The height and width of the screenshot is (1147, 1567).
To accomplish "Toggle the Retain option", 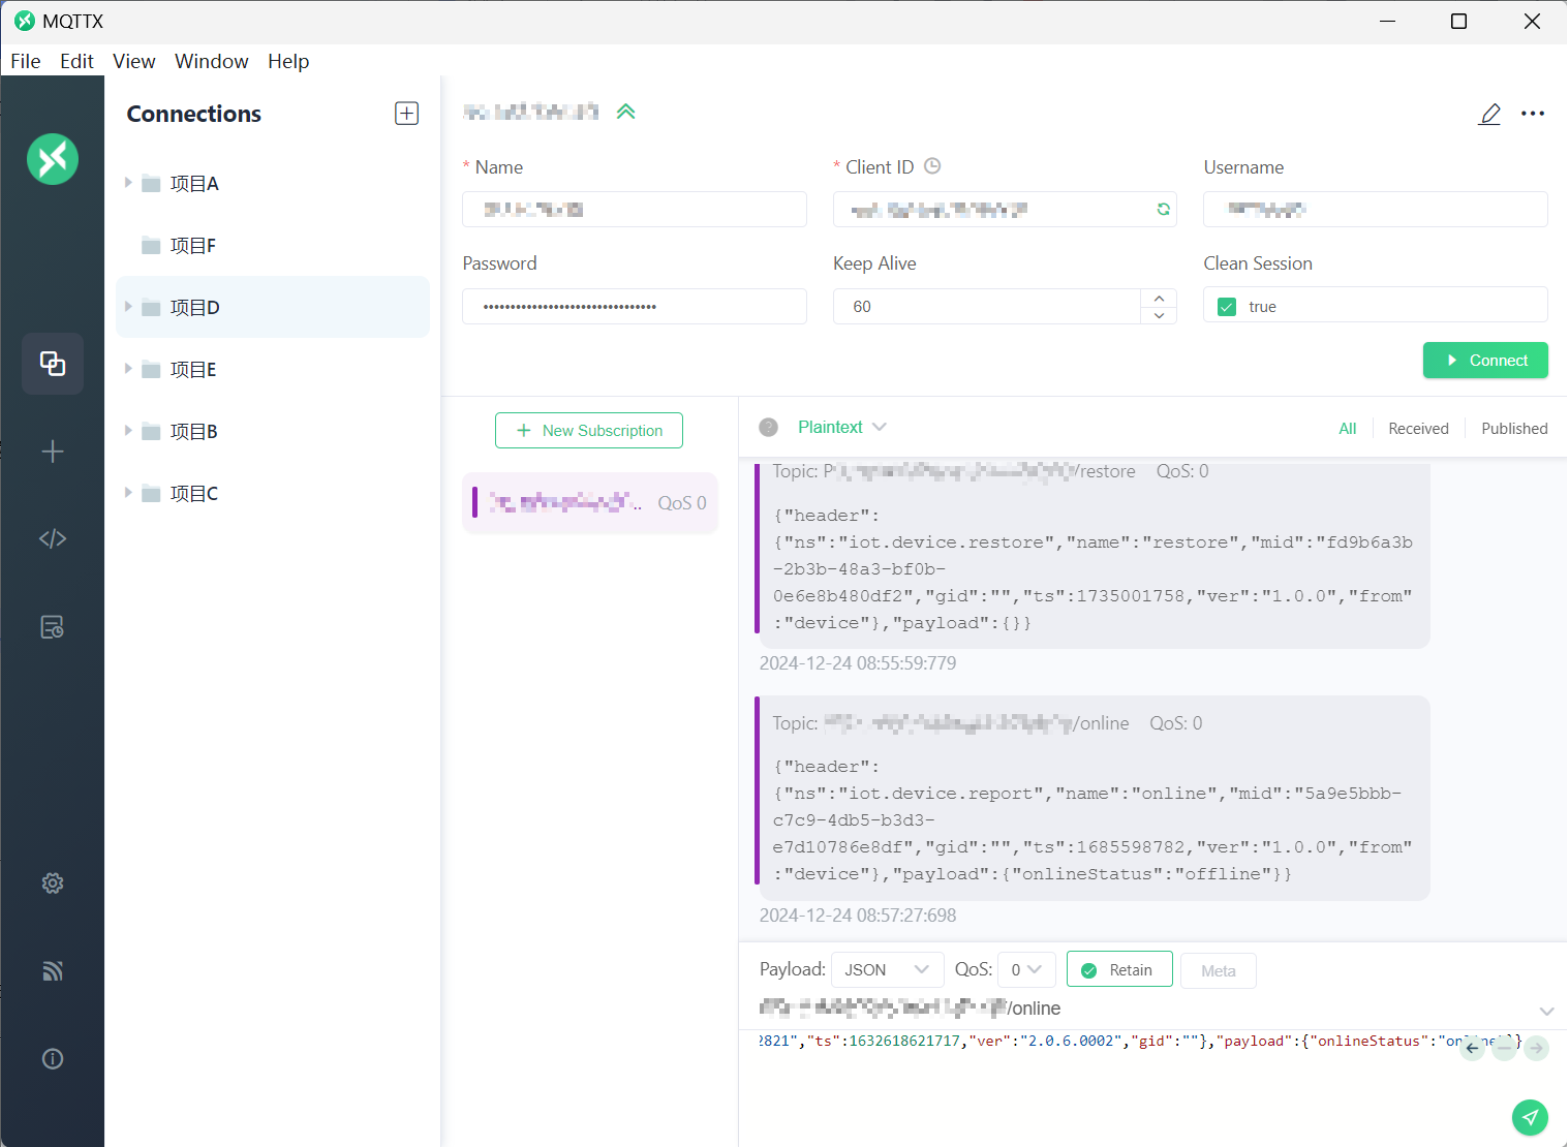I will (1119, 969).
